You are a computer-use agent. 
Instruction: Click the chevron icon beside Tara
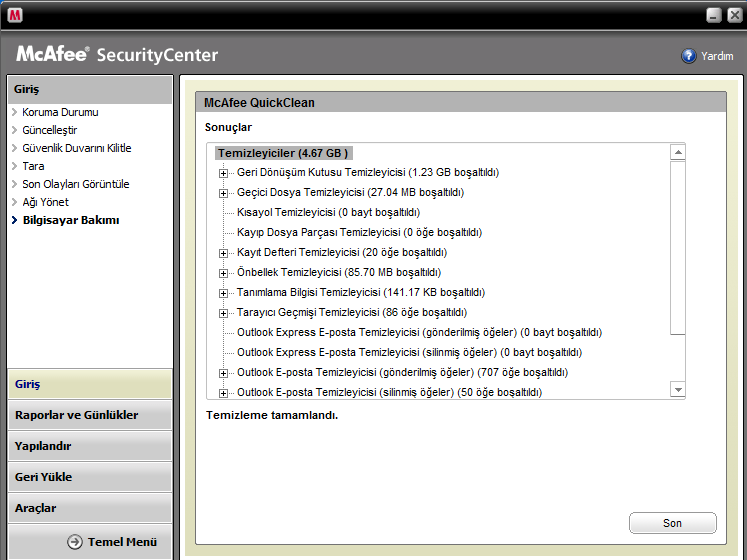(x=14, y=166)
